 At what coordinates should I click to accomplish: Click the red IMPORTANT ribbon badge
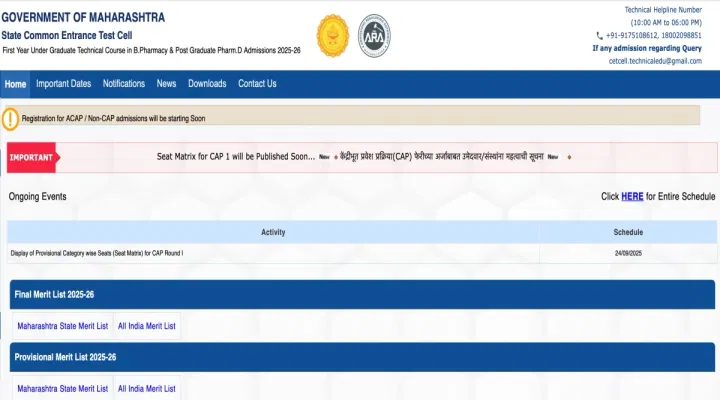click(x=31, y=157)
